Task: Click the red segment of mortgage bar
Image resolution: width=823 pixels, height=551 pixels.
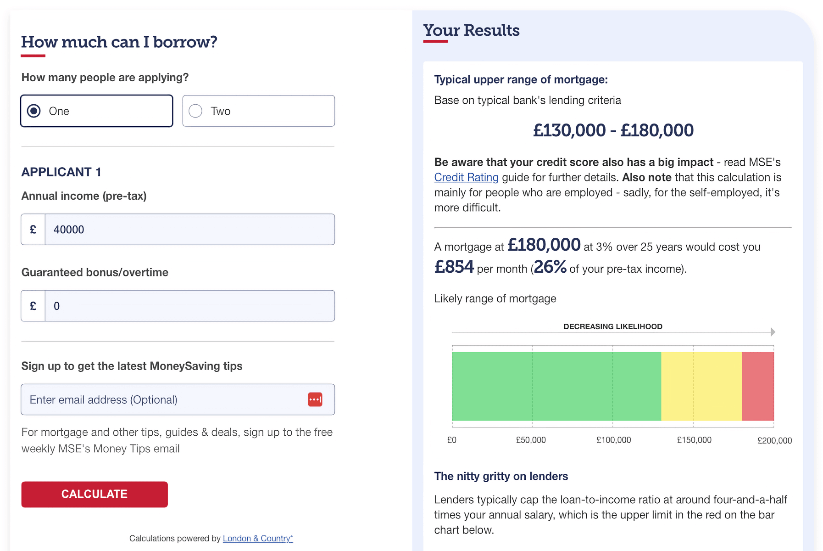Action: [757, 386]
